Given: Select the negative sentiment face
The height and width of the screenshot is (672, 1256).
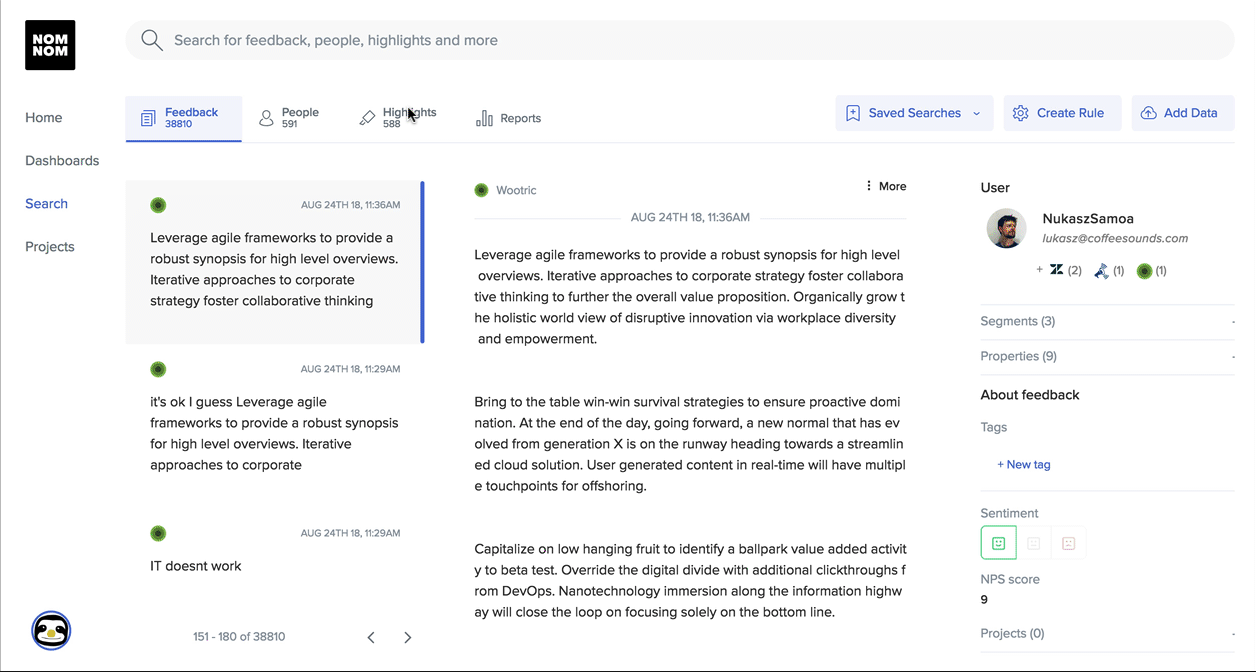Looking at the screenshot, I should 1068,543.
